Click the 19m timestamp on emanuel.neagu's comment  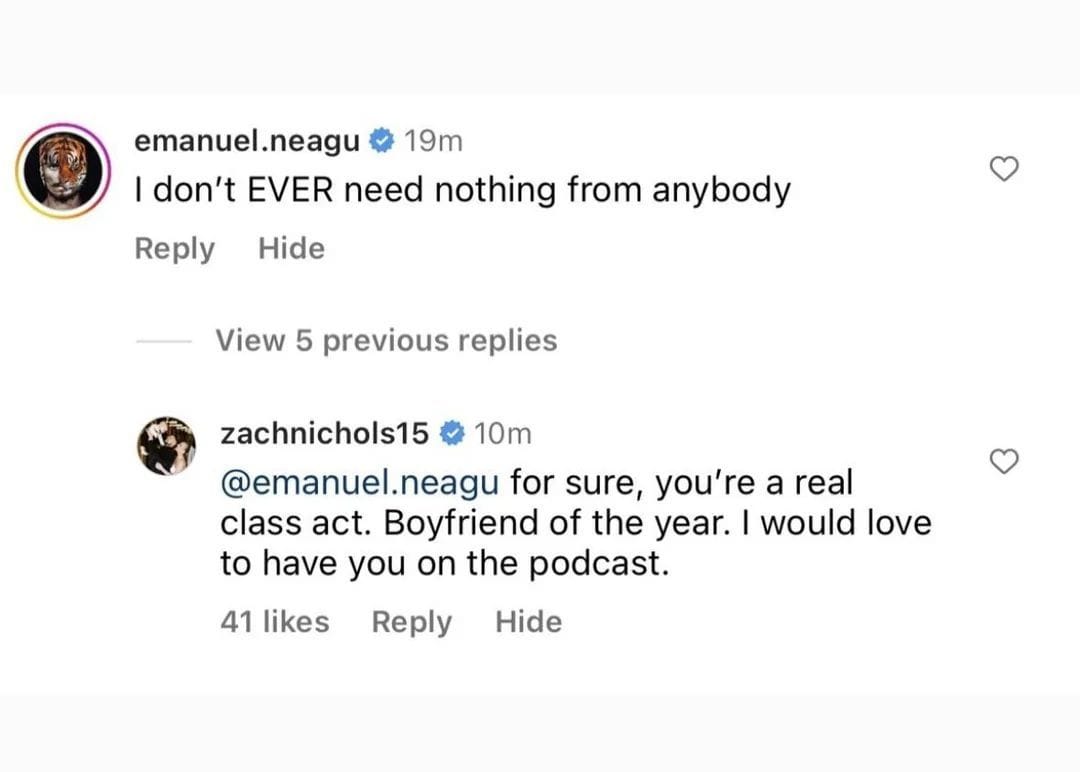tap(432, 140)
